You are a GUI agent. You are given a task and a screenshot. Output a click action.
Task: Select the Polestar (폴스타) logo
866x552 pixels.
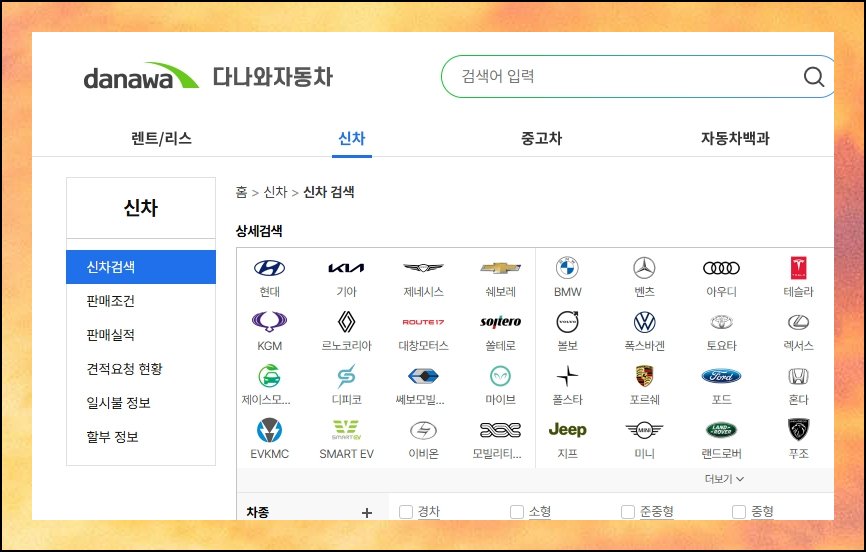567,376
